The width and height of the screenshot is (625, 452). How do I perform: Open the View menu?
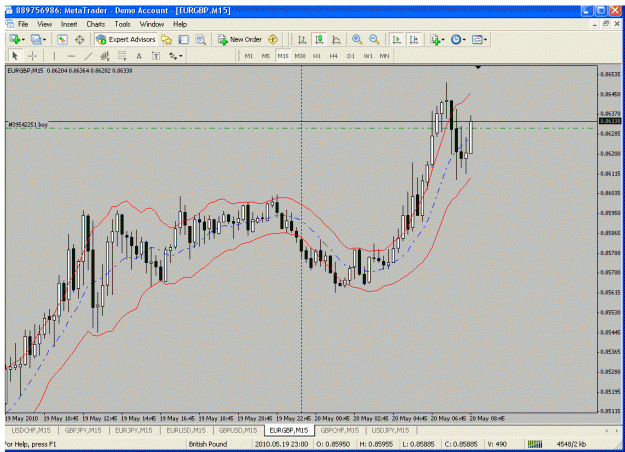pos(45,24)
